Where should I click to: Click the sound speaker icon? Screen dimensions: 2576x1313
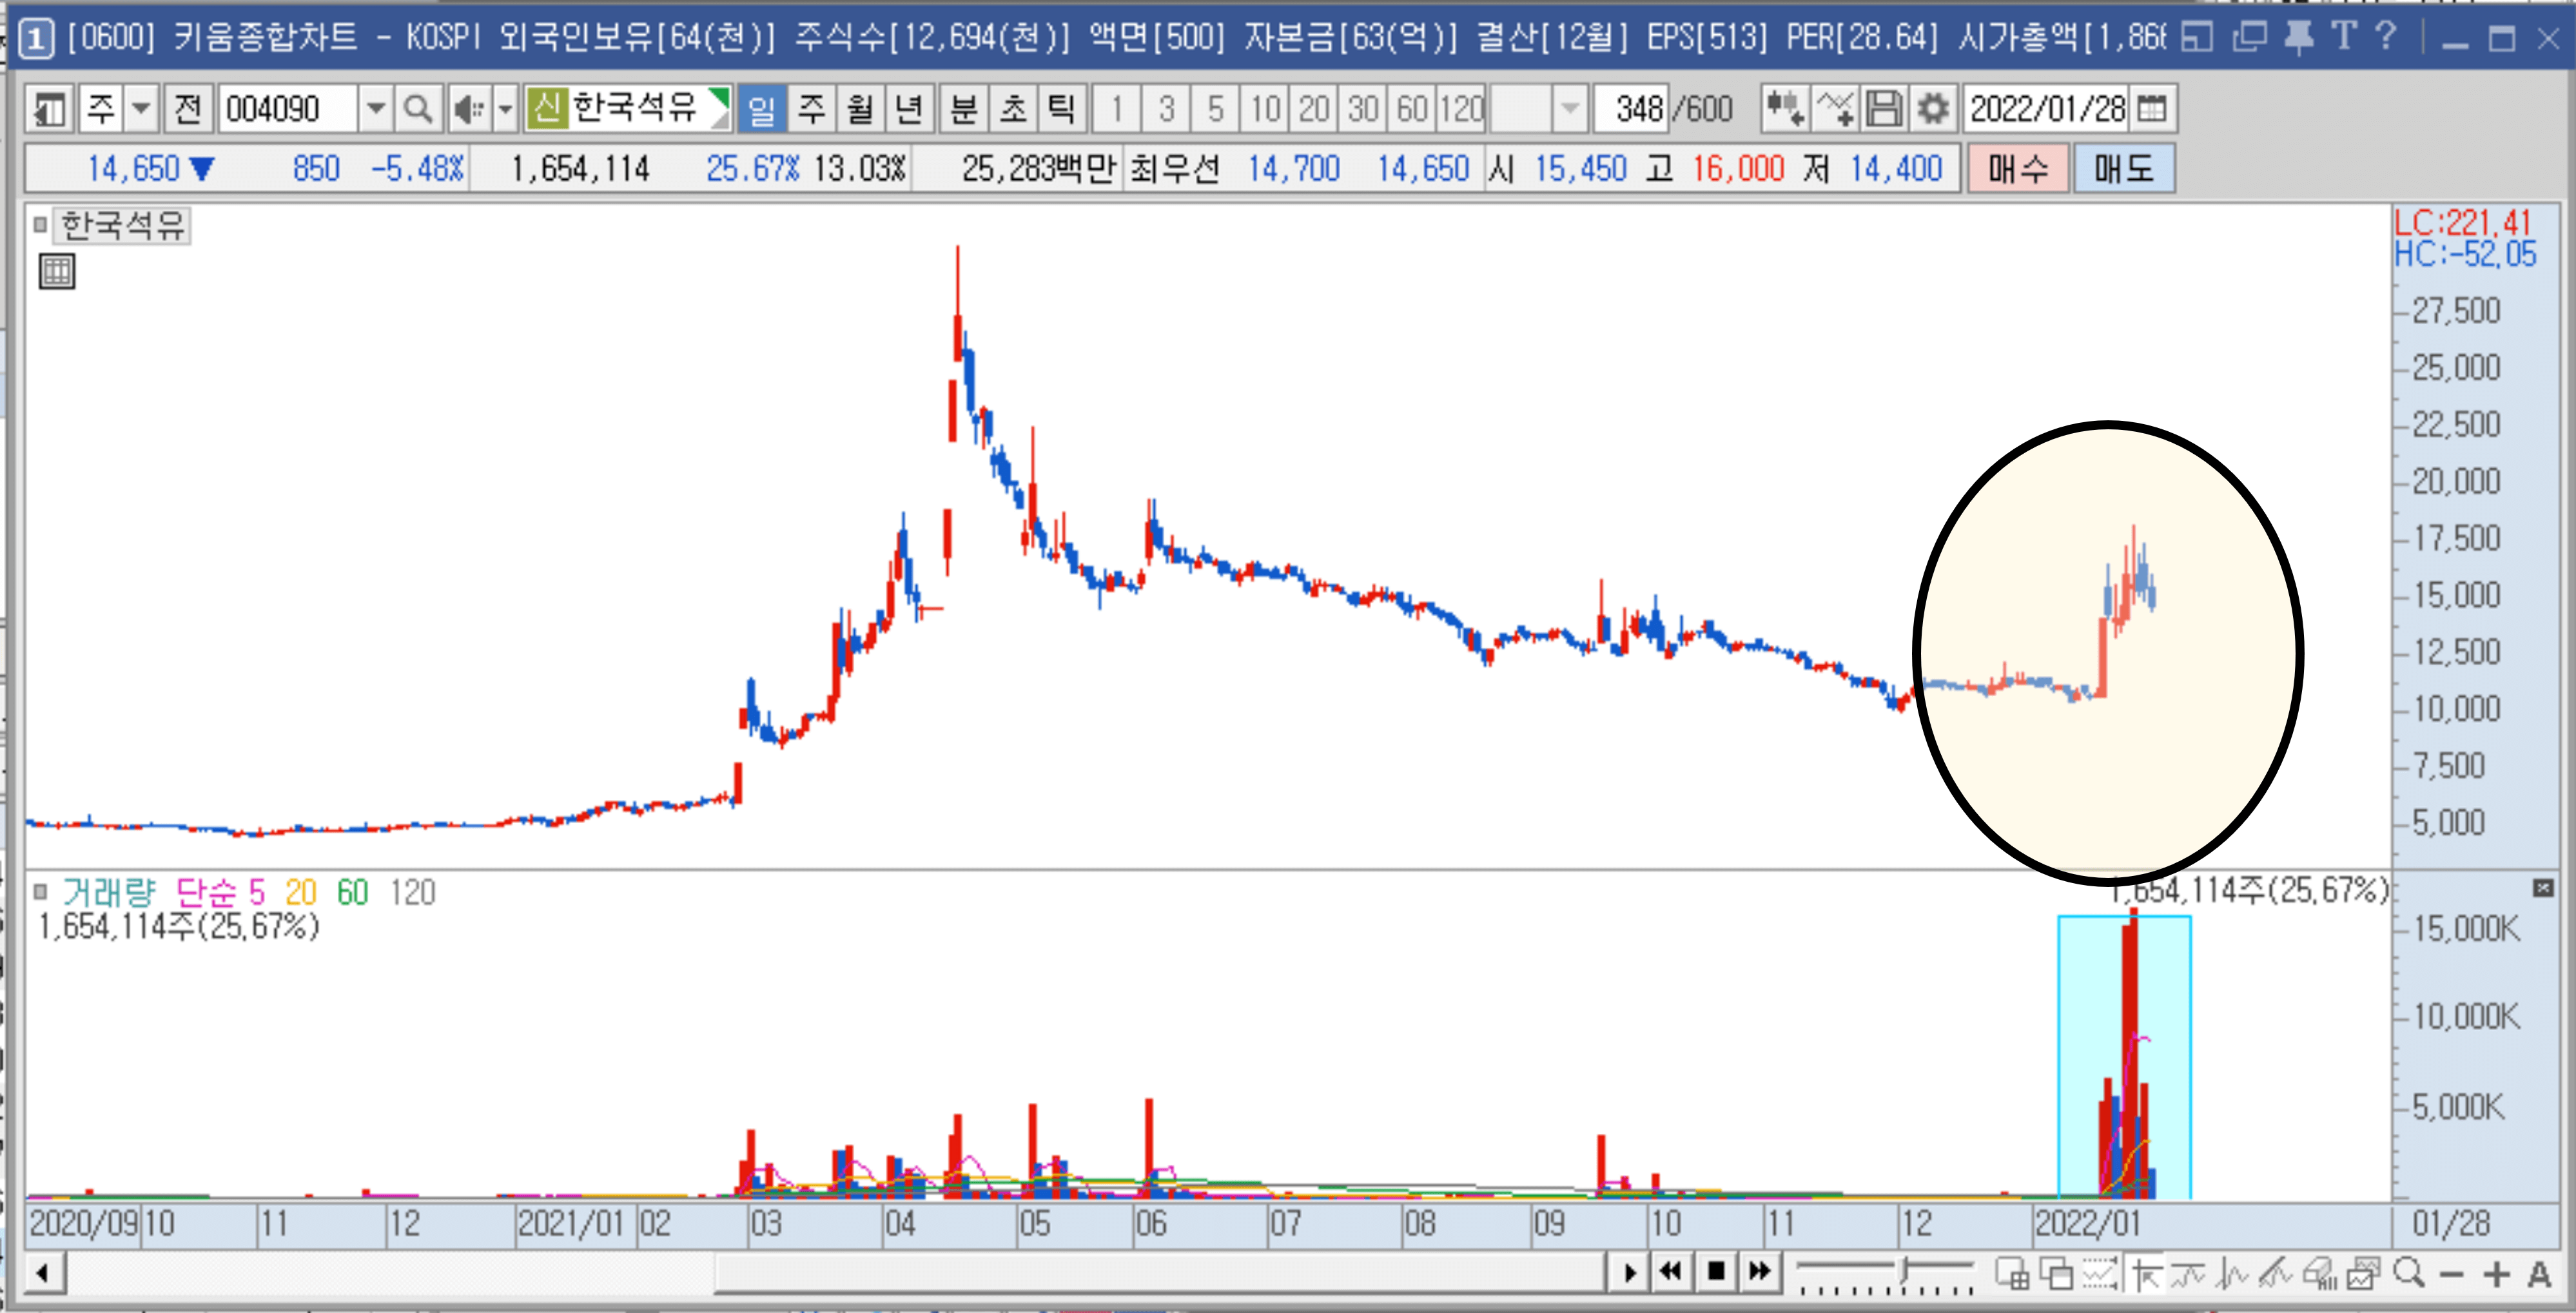[467, 108]
